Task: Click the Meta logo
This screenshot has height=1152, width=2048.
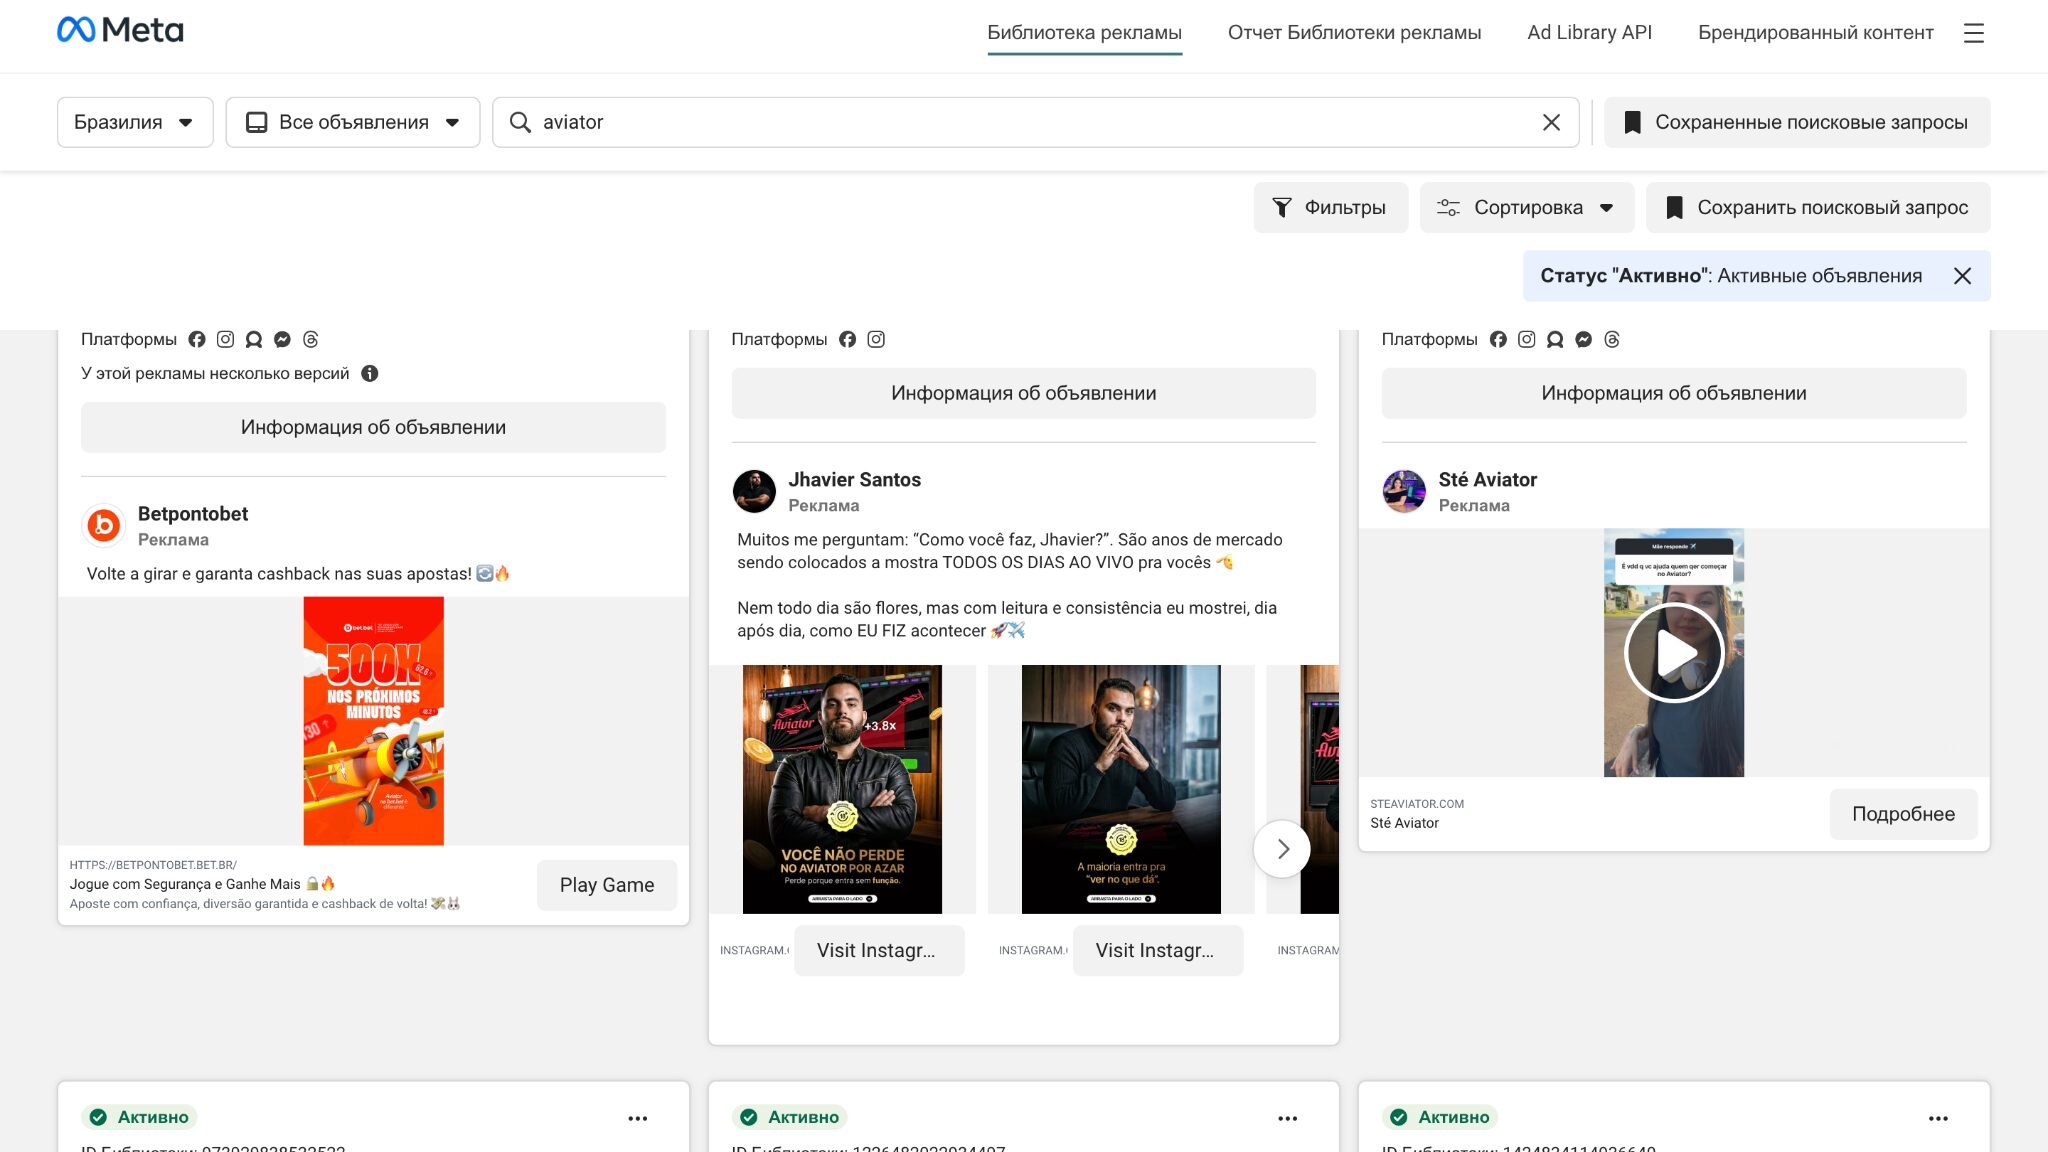Action: [x=120, y=30]
